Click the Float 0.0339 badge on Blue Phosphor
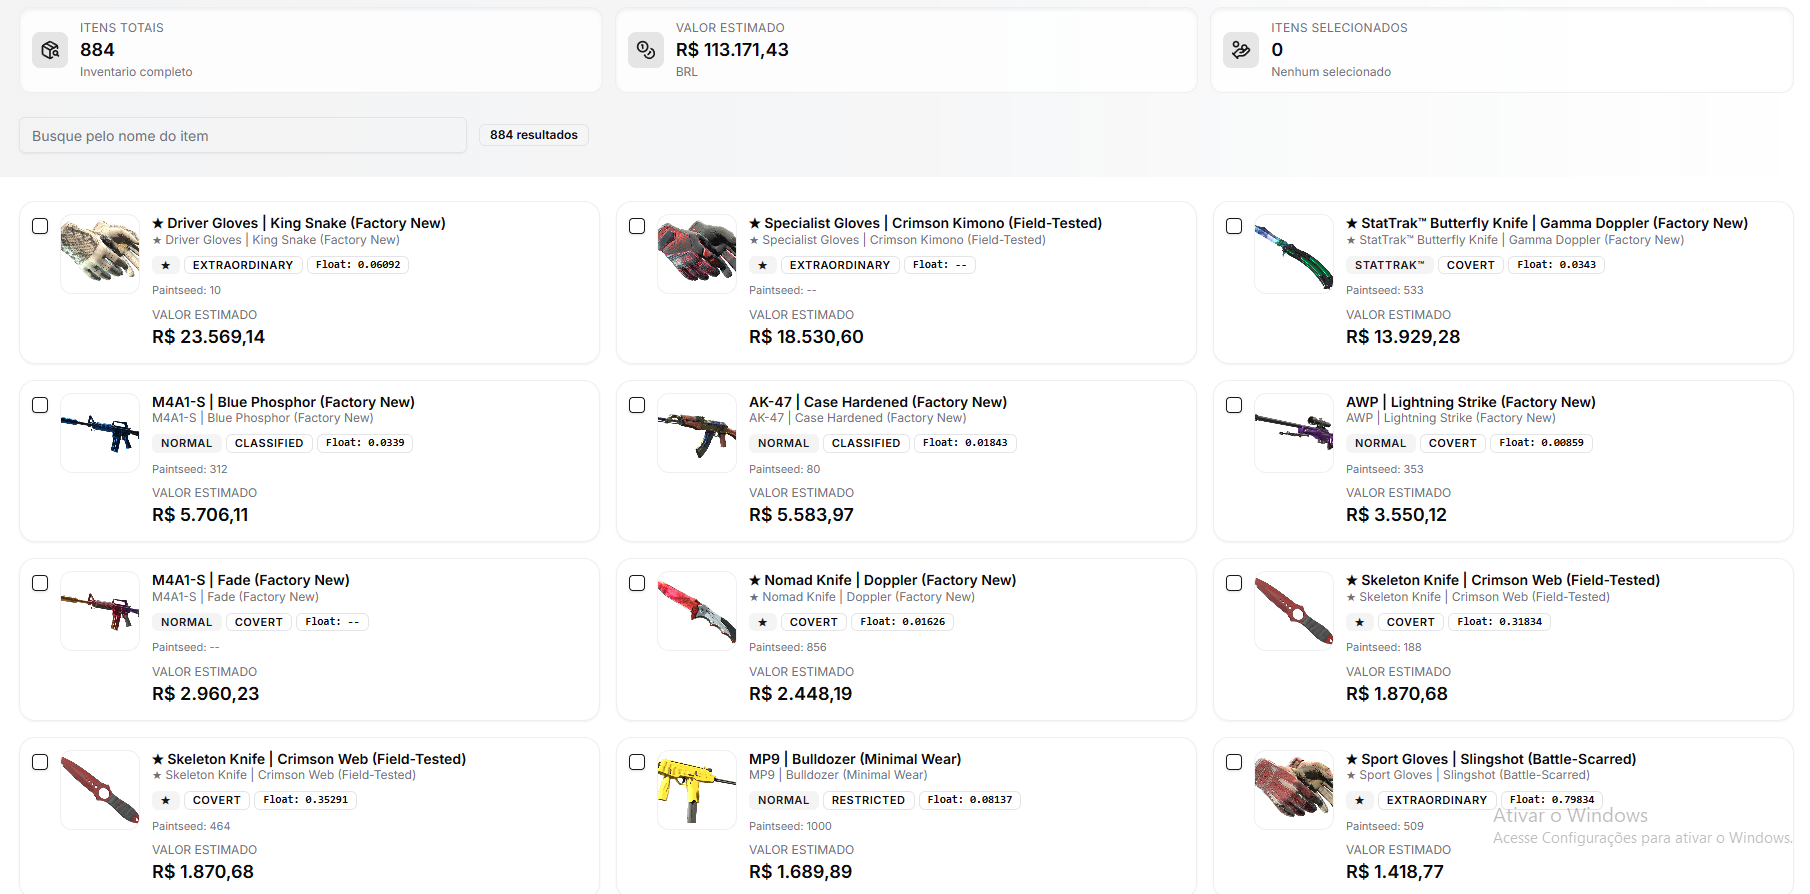This screenshot has width=1810, height=894. click(x=365, y=443)
